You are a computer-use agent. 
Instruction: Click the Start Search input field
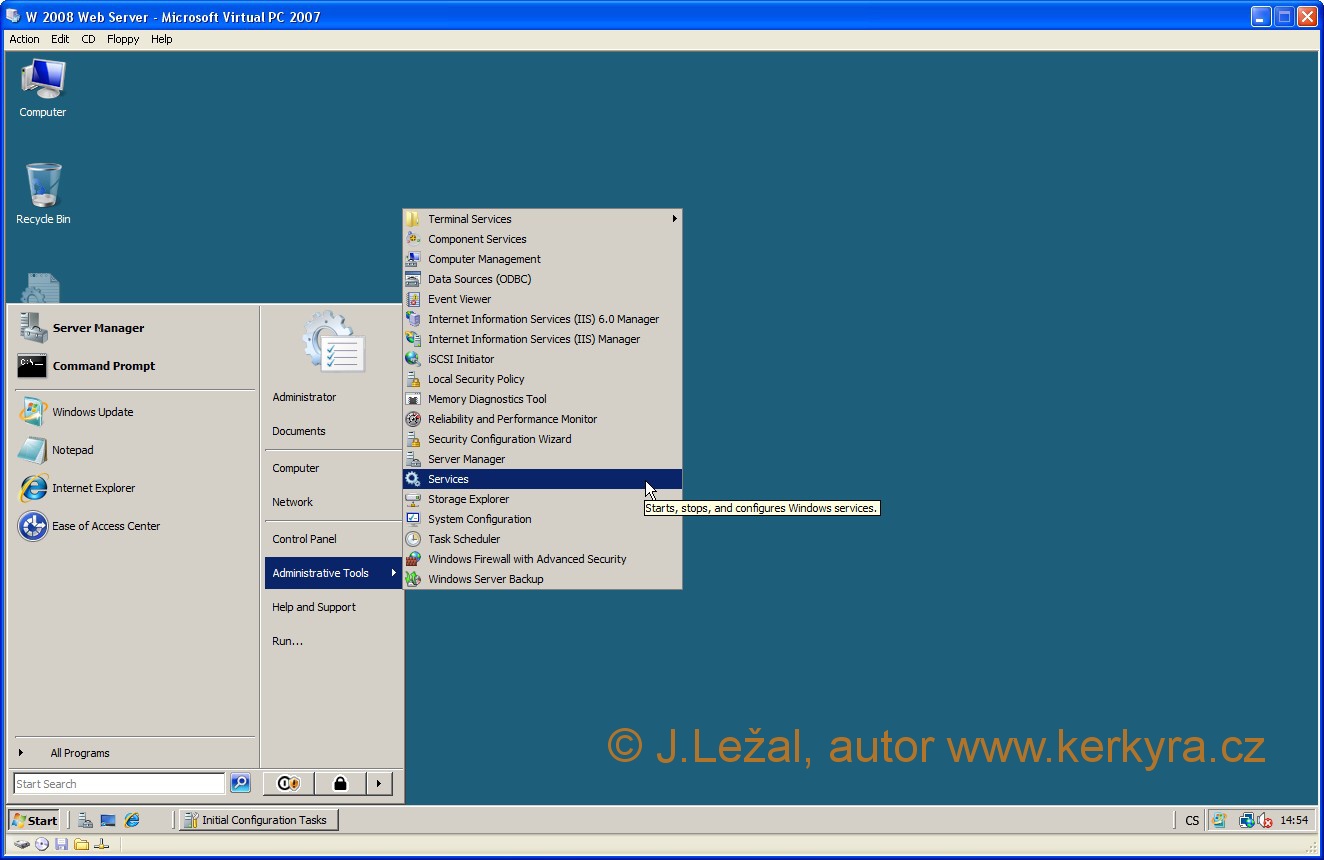tap(118, 784)
